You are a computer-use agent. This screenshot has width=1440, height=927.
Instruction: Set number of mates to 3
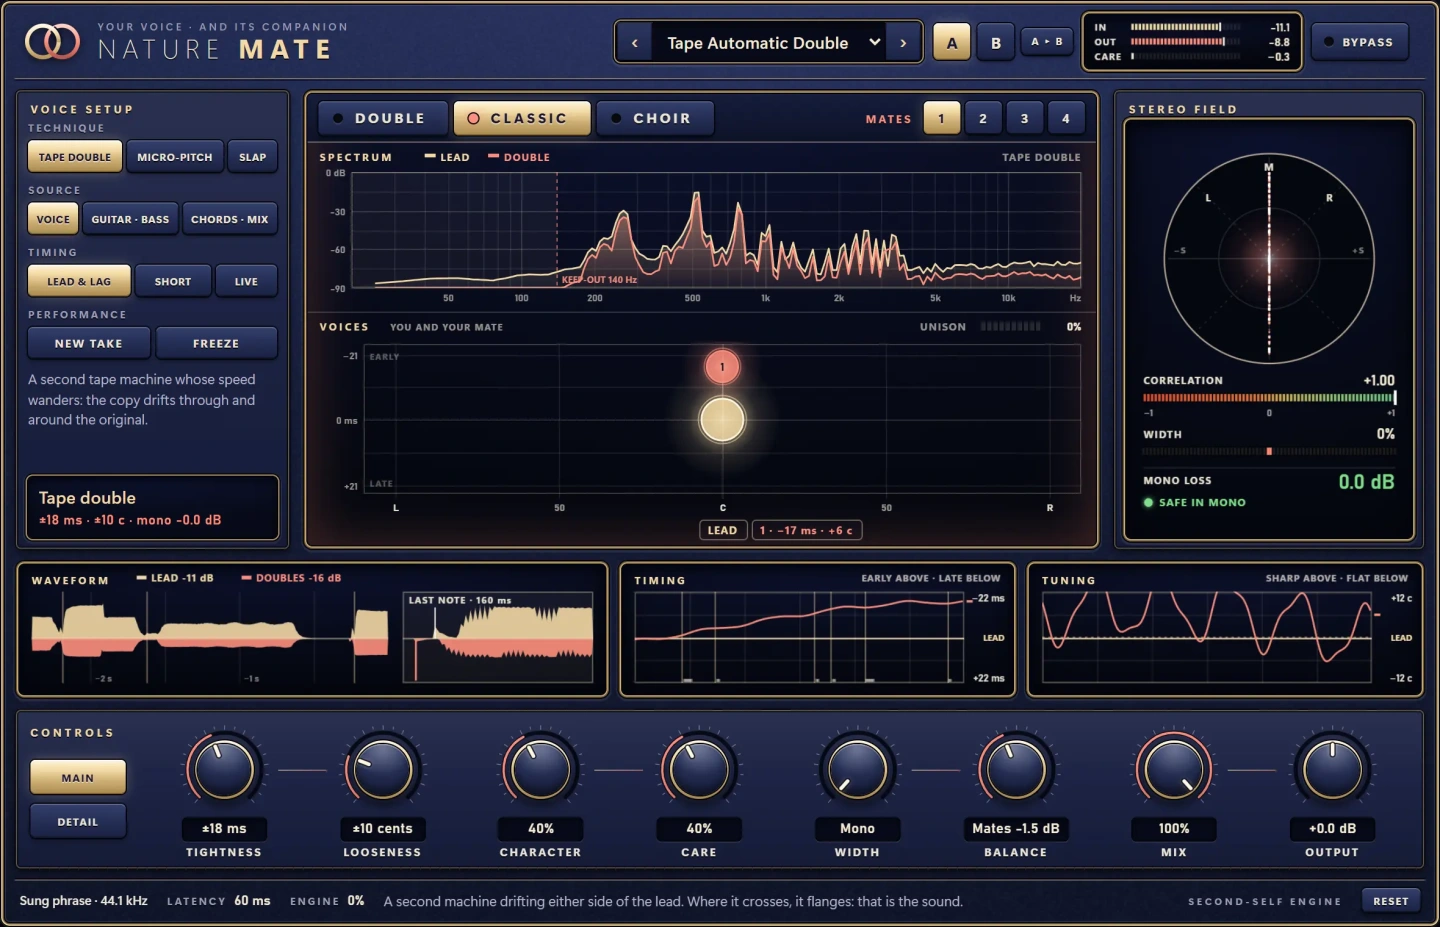[x=1024, y=118]
